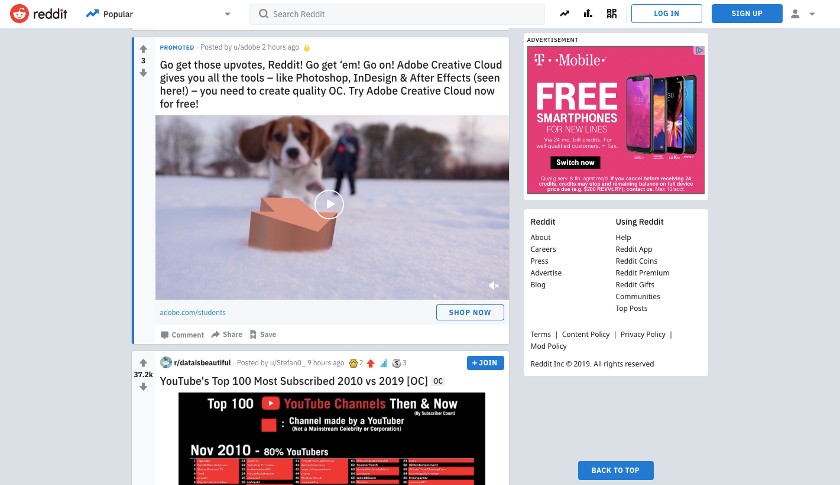840x485 pixels.
Task: Open the YouTube Channels Then & Now image
Action: pos(332,438)
